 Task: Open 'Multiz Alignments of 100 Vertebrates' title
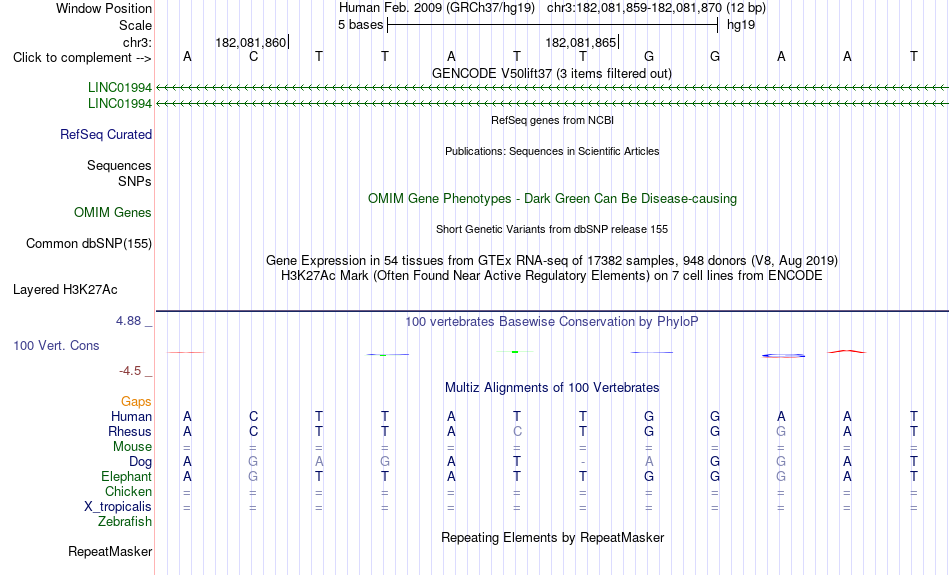[x=552, y=387]
